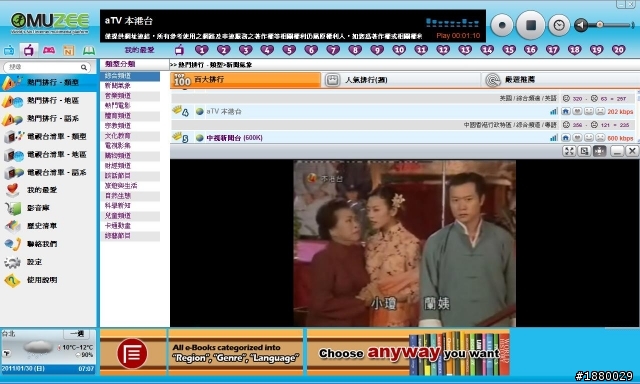Select favorite preset heart number 3
Screen dimensions: 640x384
(x=245, y=50)
